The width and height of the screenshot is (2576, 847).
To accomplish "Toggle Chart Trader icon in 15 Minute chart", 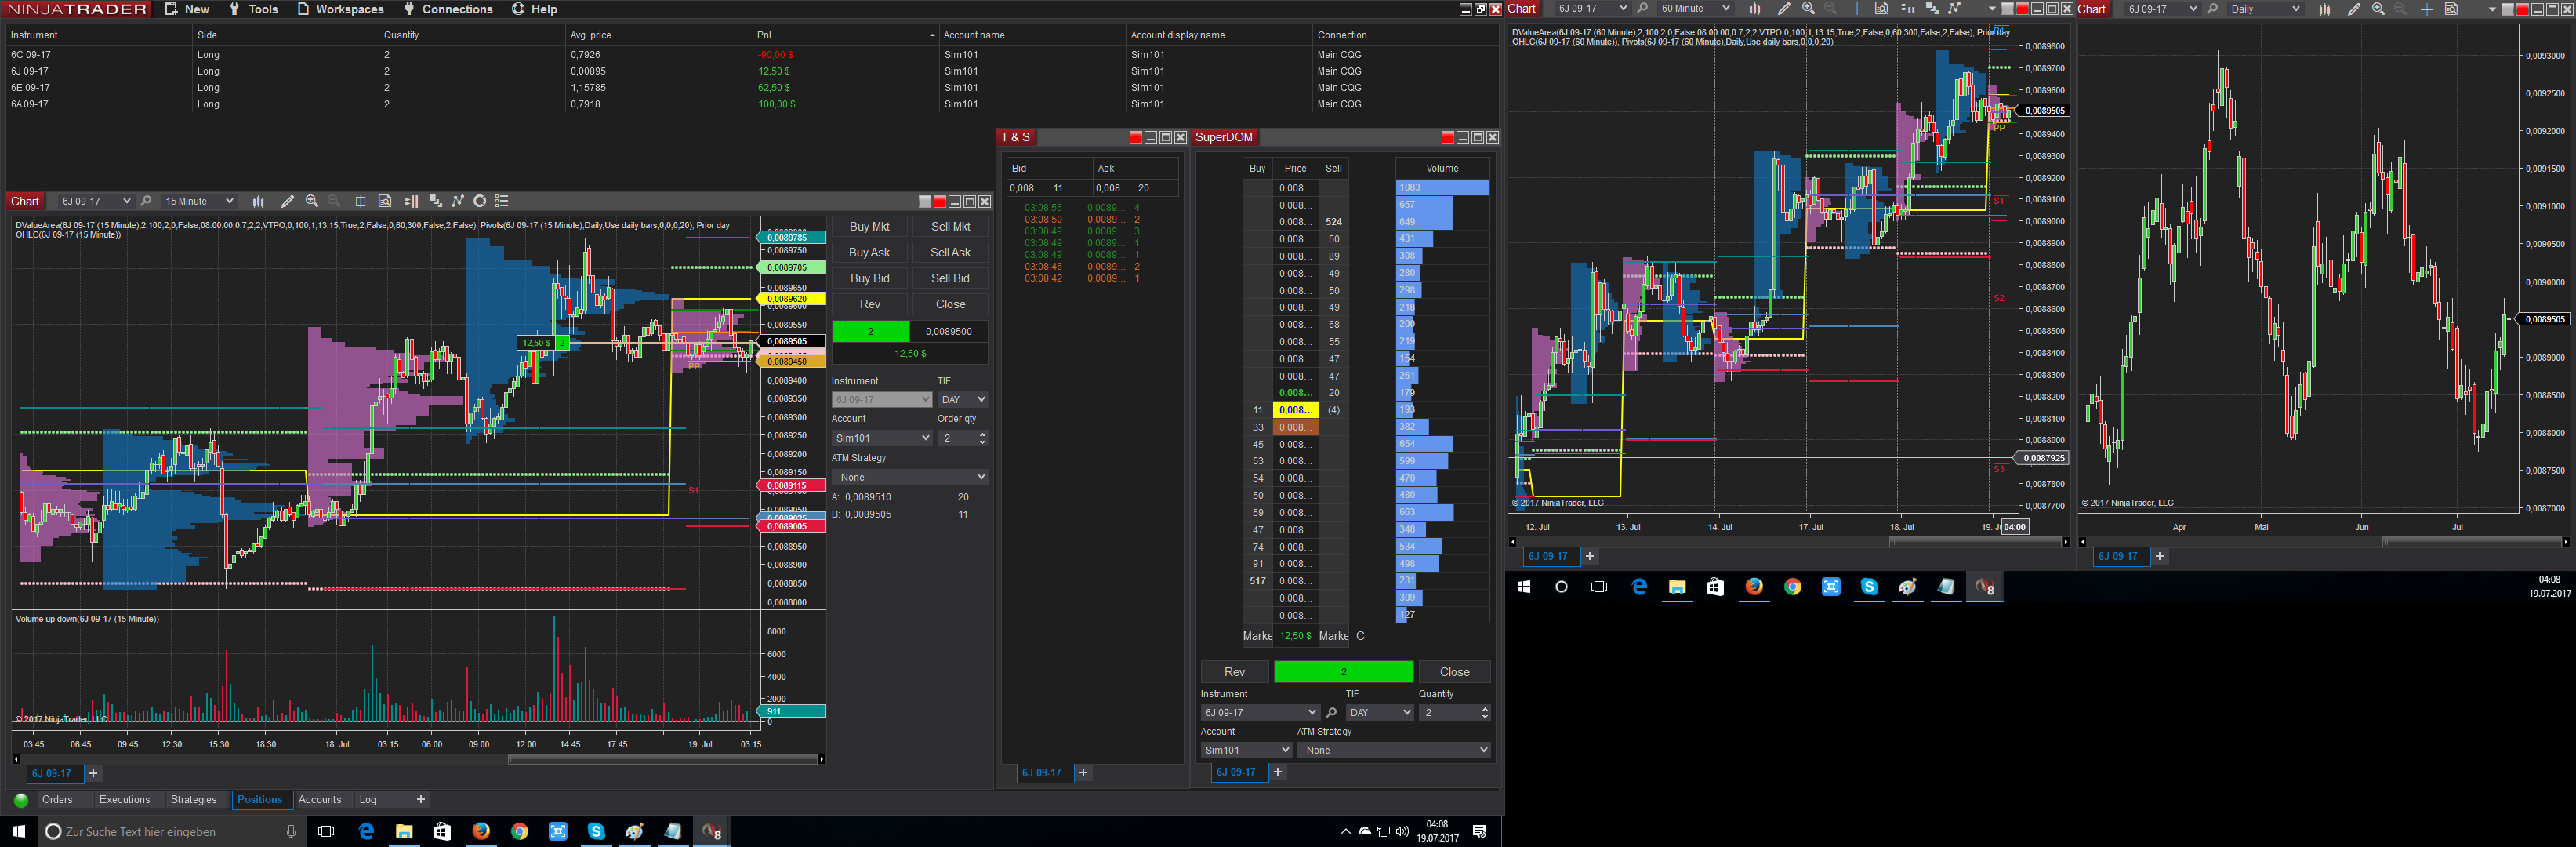I will tap(411, 201).
